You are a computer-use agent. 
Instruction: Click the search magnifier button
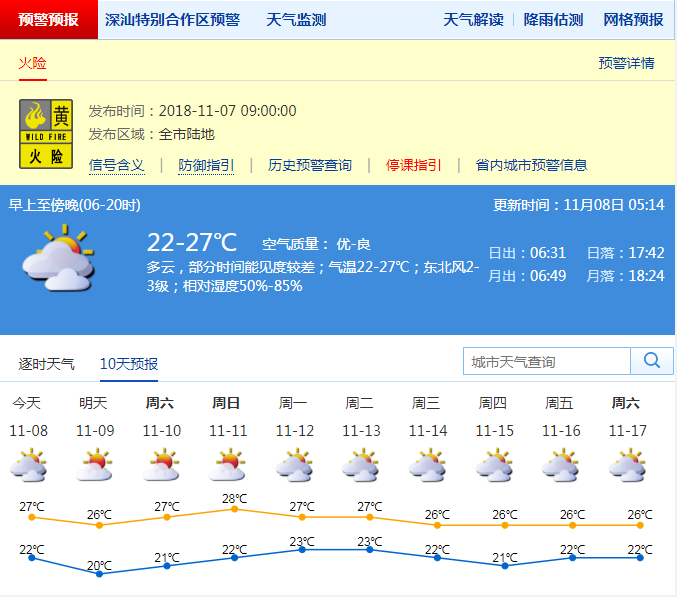[651, 361]
